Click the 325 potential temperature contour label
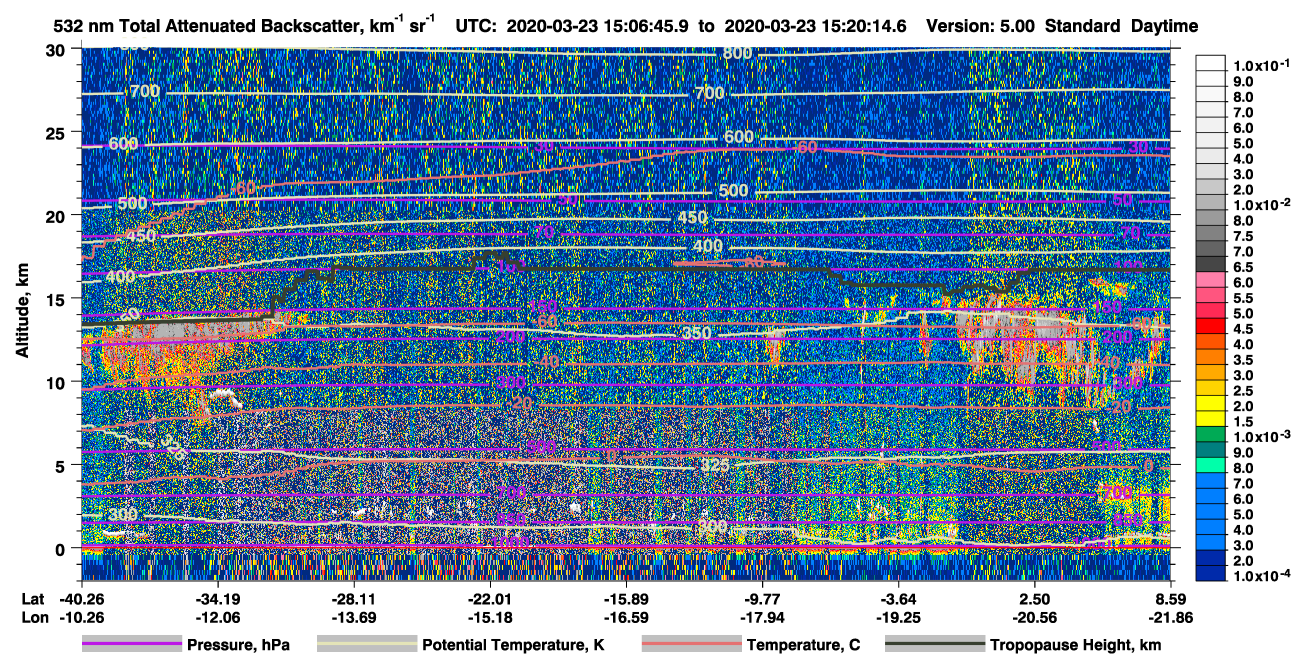Viewport: 1300px width, 667px height. [714, 465]
